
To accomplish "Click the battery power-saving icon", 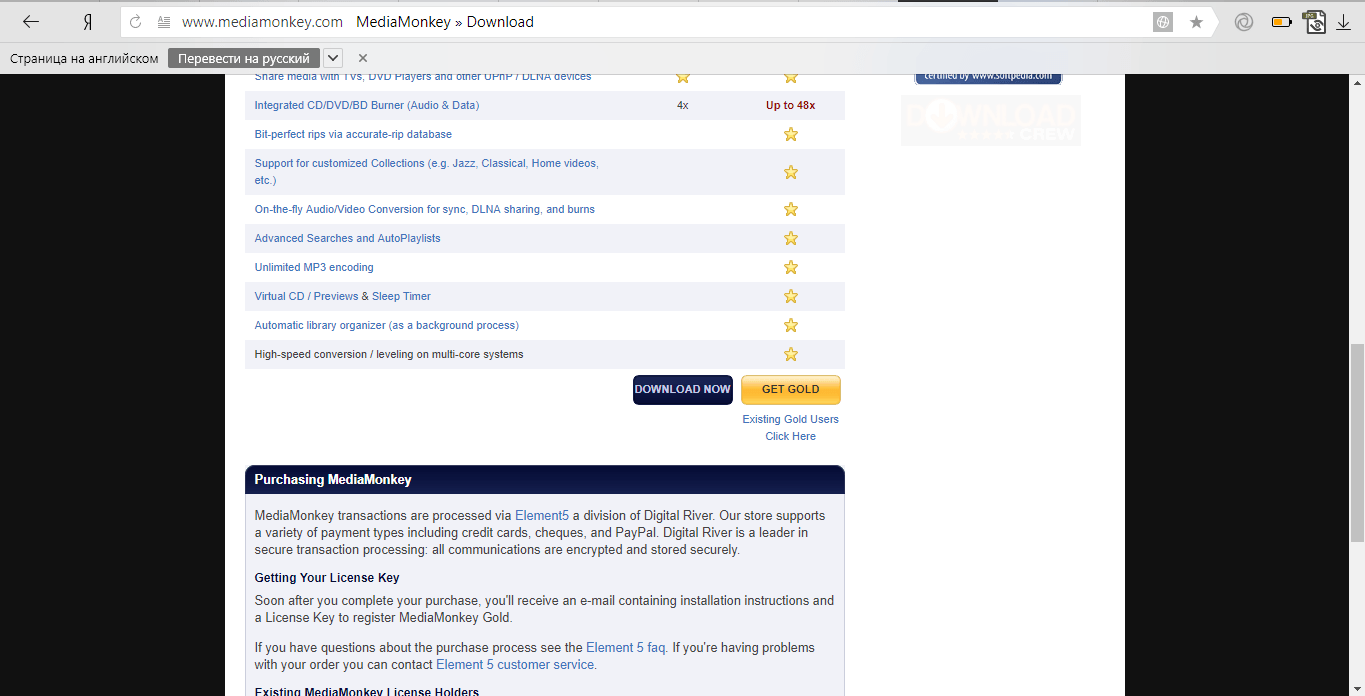I will pos(1281,22).
